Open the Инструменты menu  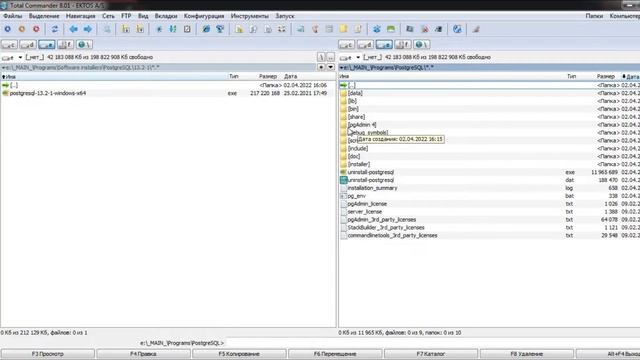(249, 16)
